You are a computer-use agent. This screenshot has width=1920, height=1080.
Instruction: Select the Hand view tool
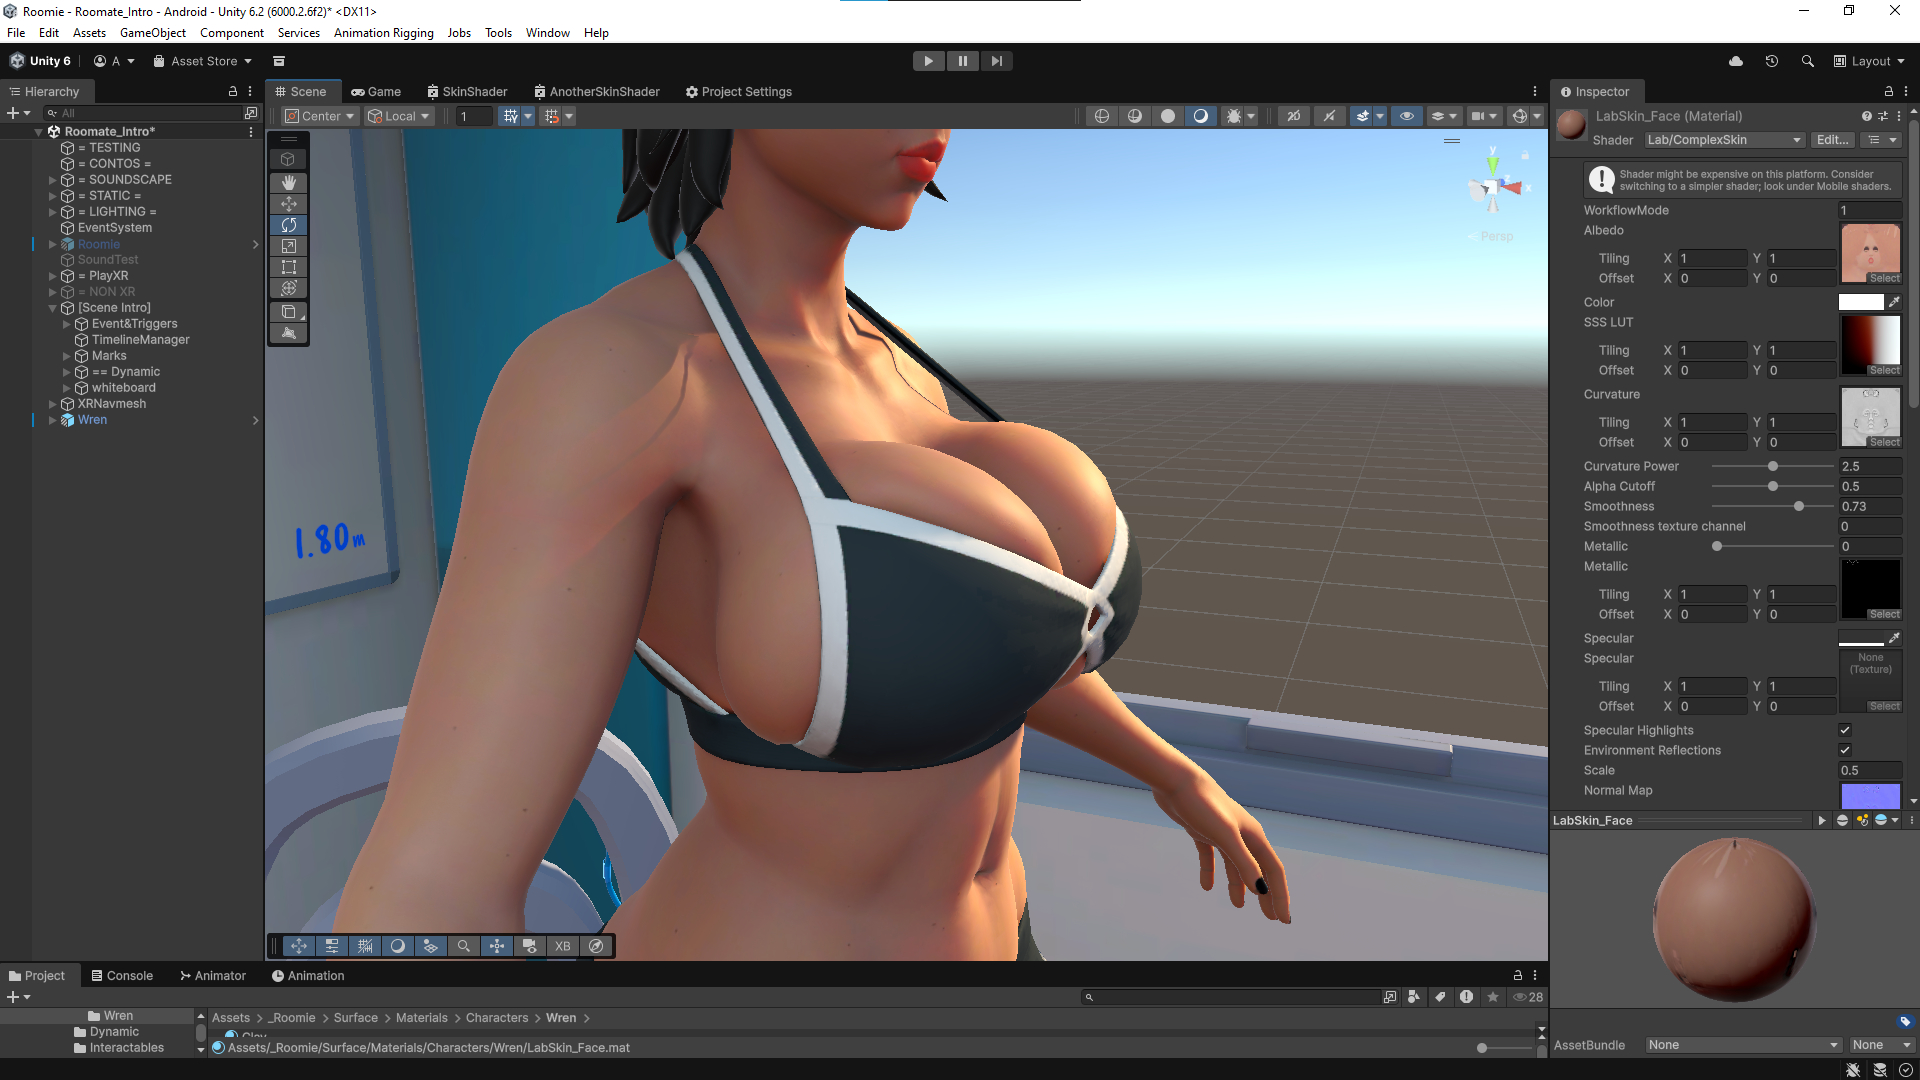point(288,182)
